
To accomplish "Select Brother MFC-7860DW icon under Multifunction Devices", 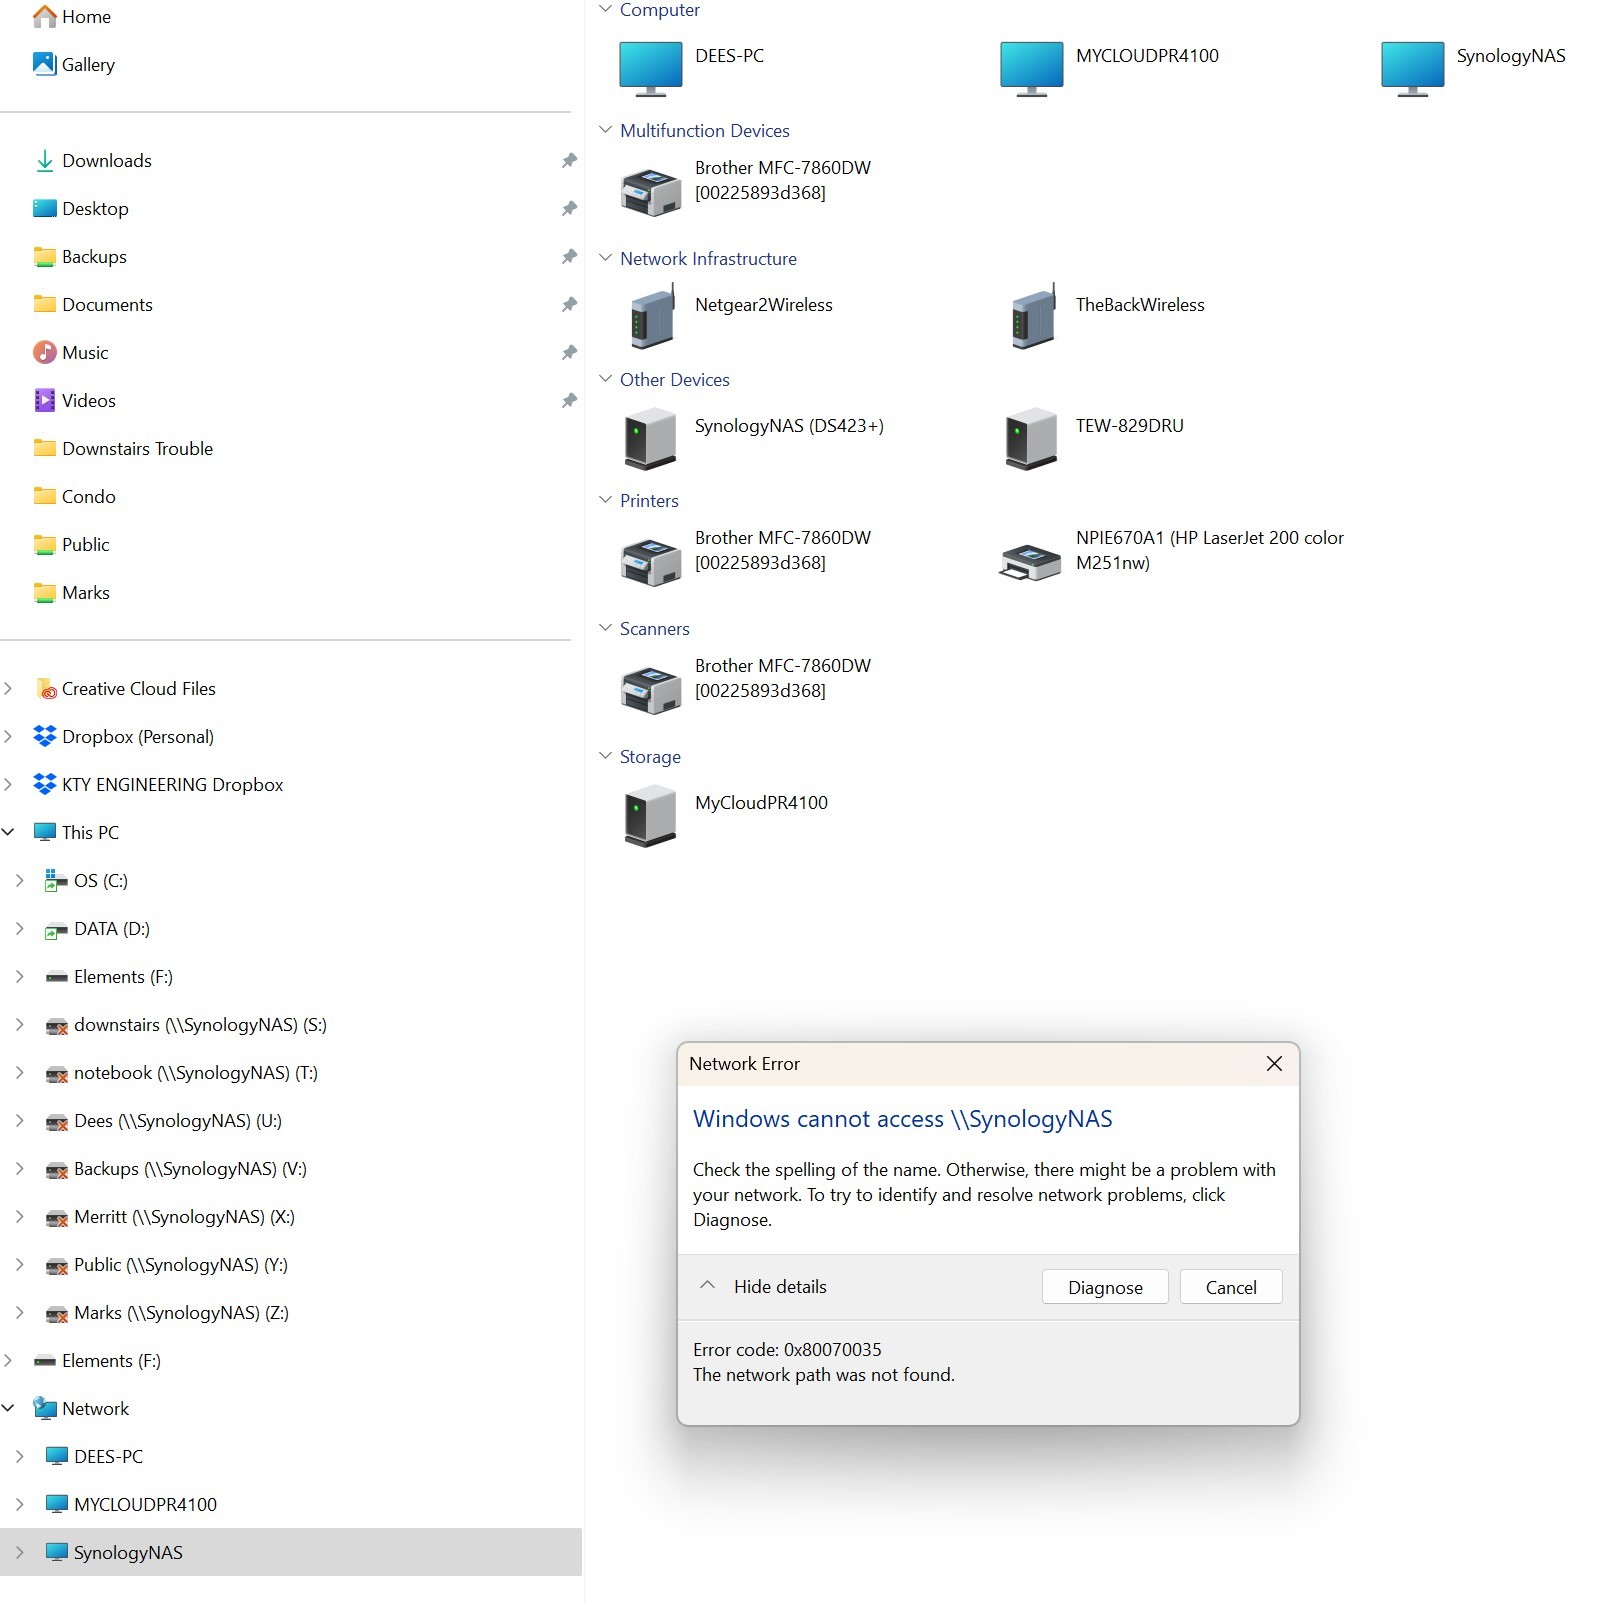I will pyautogui.click(x=651, y=190).
